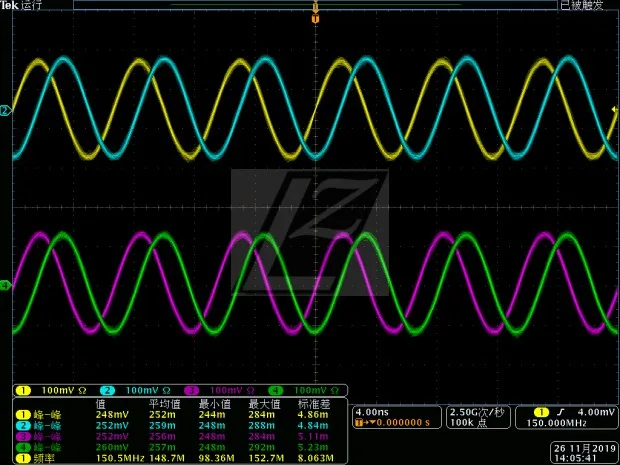The height and width of the screenshot is (465, 620).
Task: Click the rising edge trigger slope icon
Action: point(560,413)
